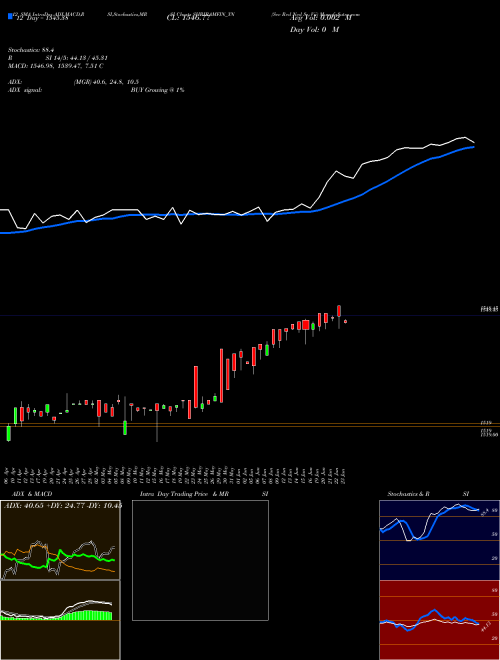Screen dimensions: 500x660
Task: Click the Stochastics 88.4 value line
Action: pyautogui.click(x=33, y=50)
